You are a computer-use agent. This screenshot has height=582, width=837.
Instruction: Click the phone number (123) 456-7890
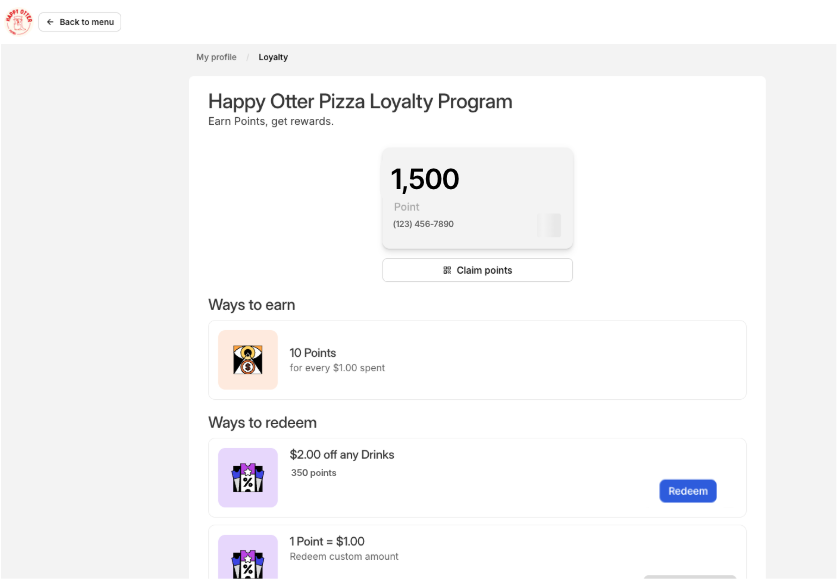coord(423,224)
